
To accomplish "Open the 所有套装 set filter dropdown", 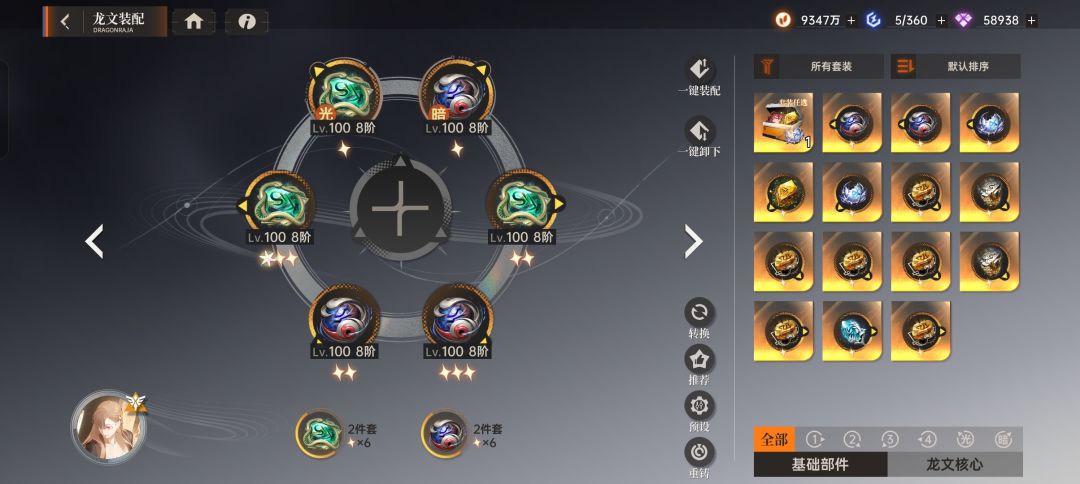I will pos(818,67).
